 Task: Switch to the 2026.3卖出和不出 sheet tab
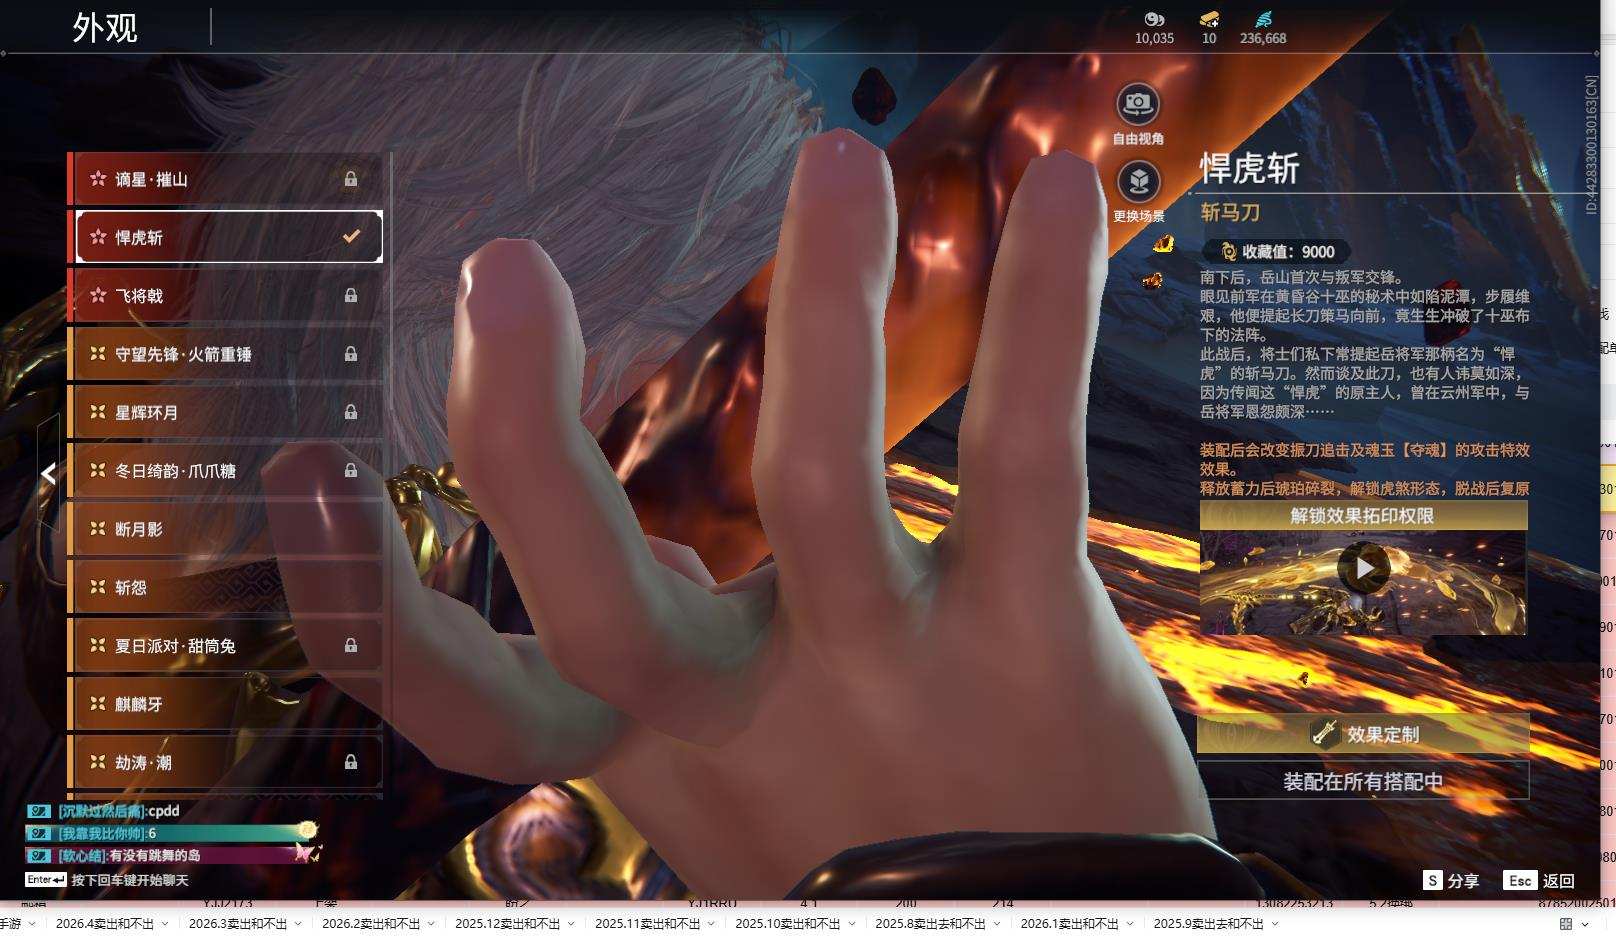237,924
